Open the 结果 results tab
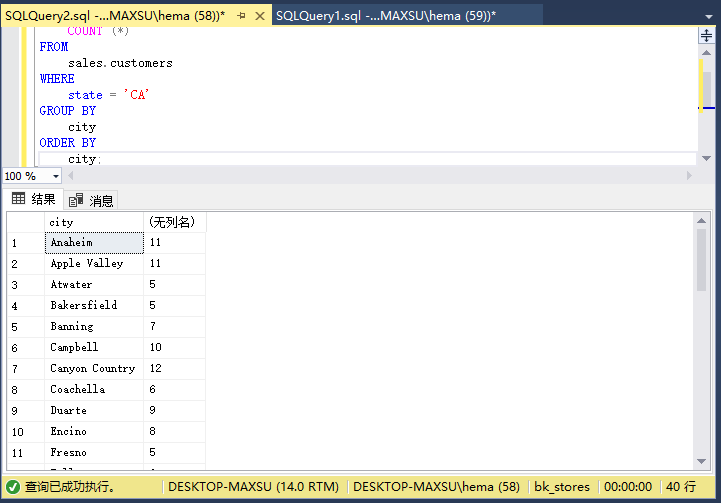Viewport: 721px width, 503px height. click(x=34, y=199)
